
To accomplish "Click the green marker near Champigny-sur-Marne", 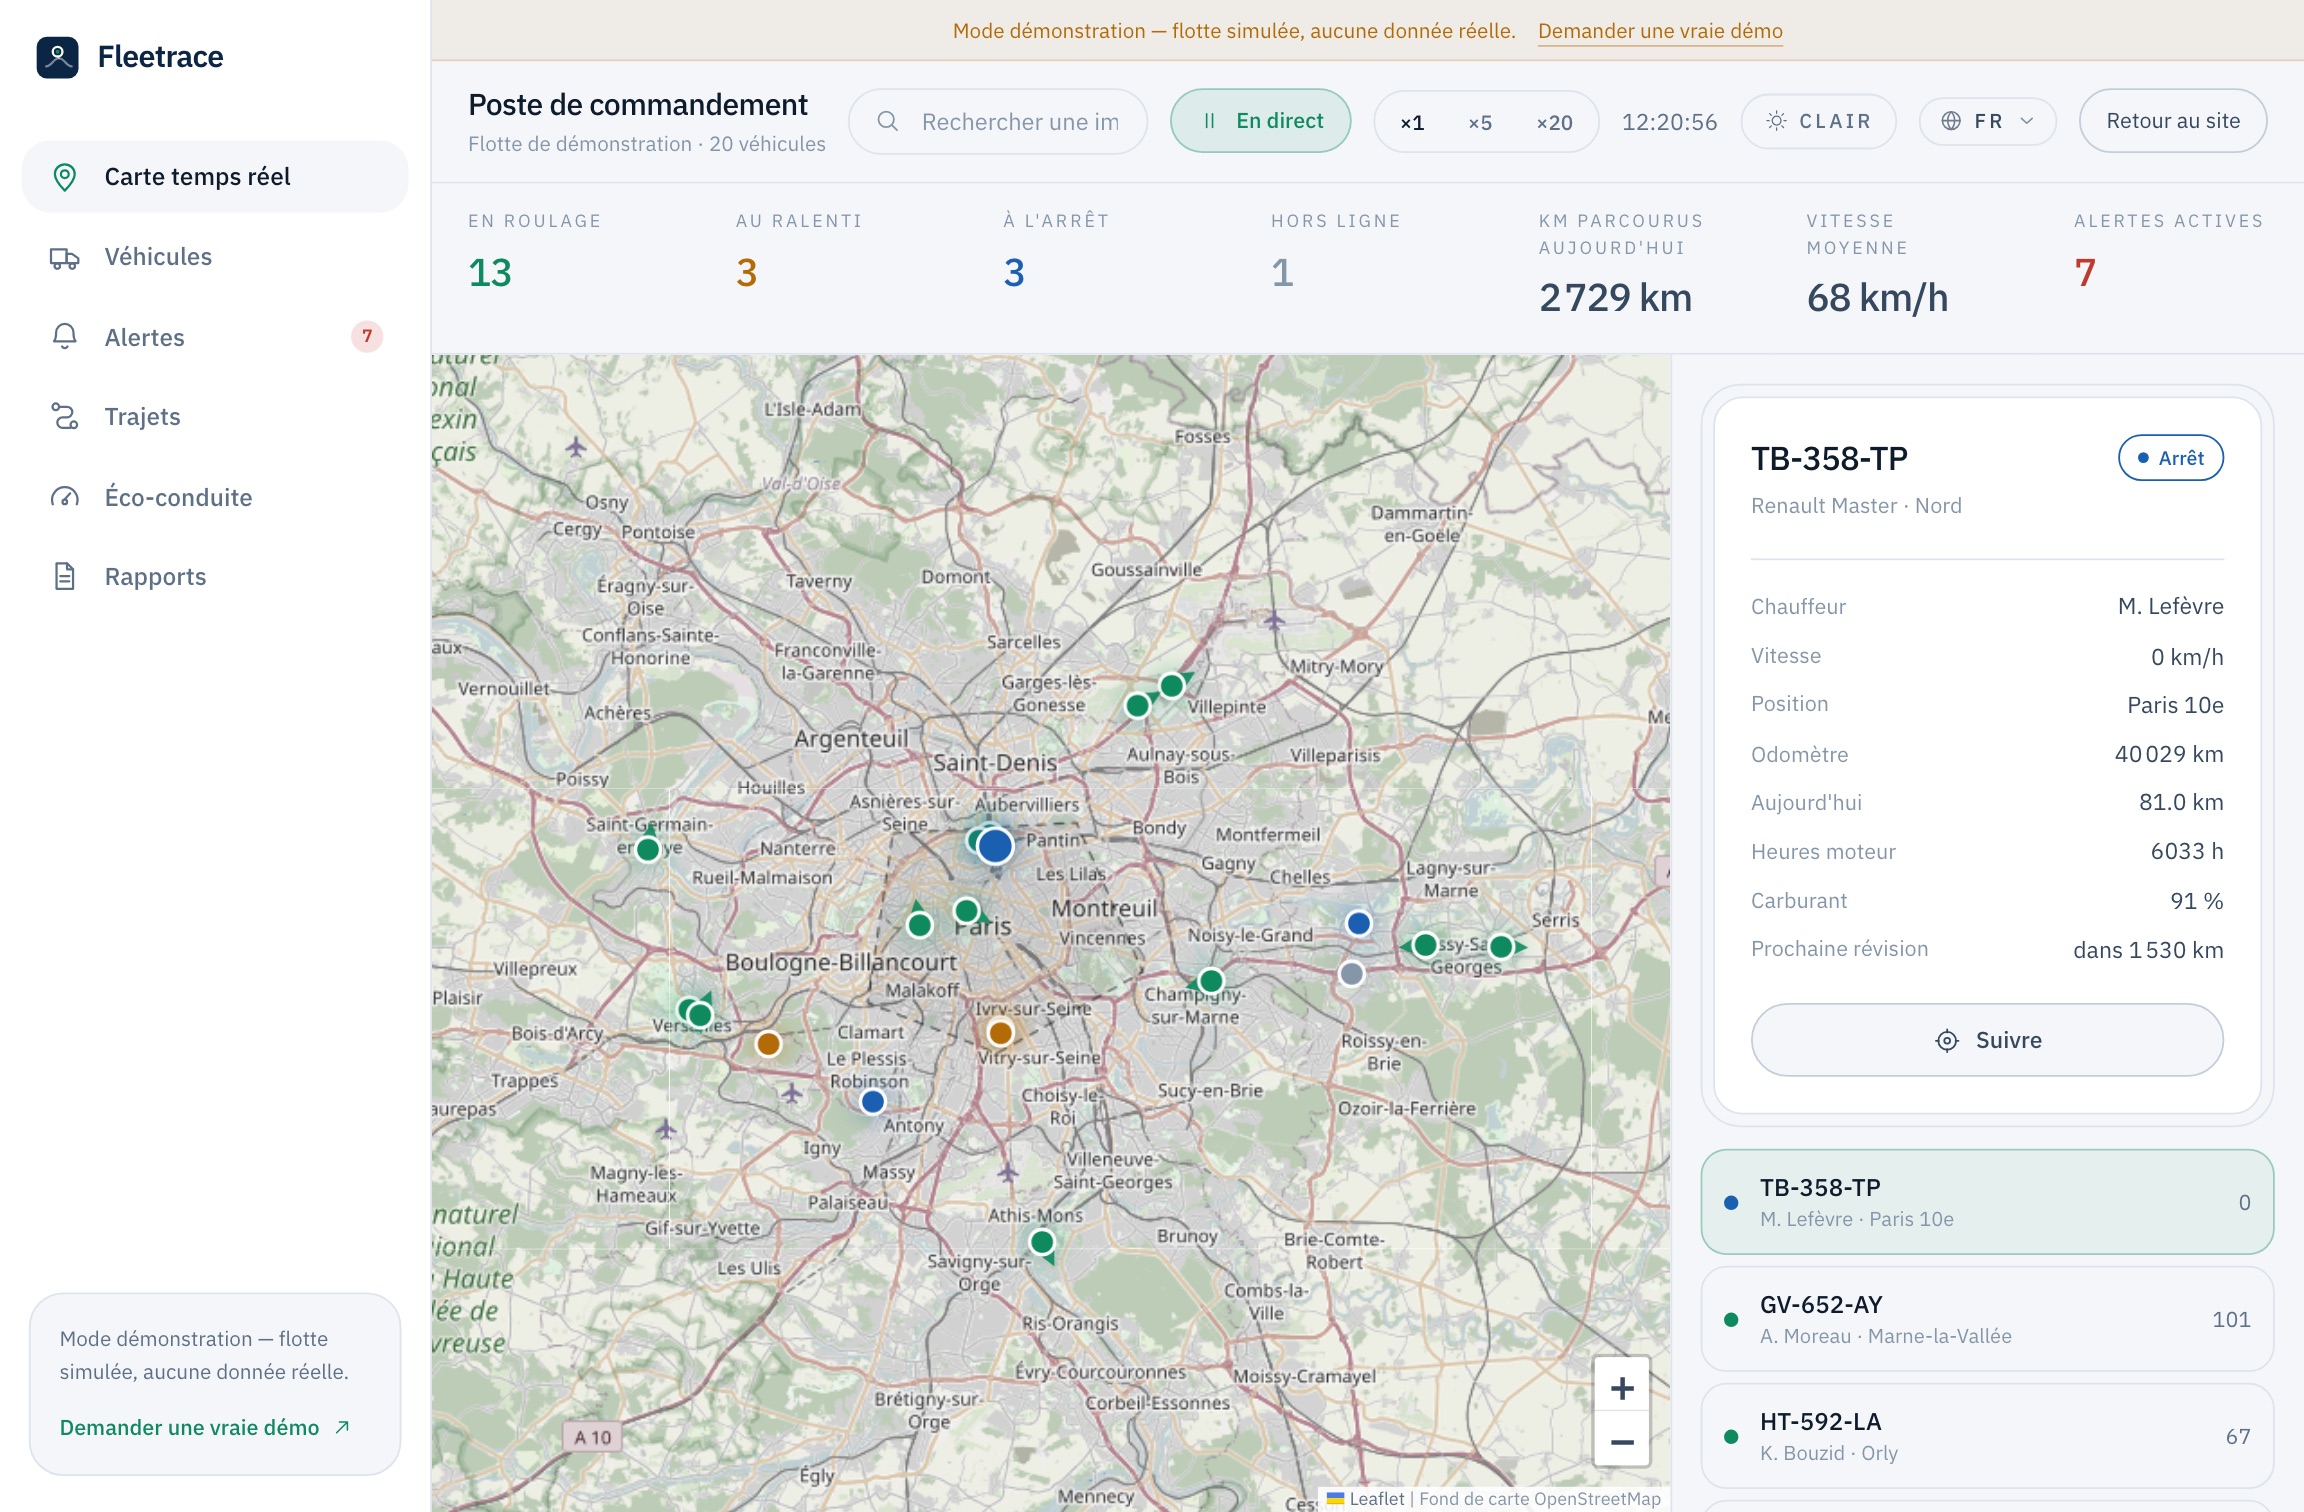I will point(1211,980).
